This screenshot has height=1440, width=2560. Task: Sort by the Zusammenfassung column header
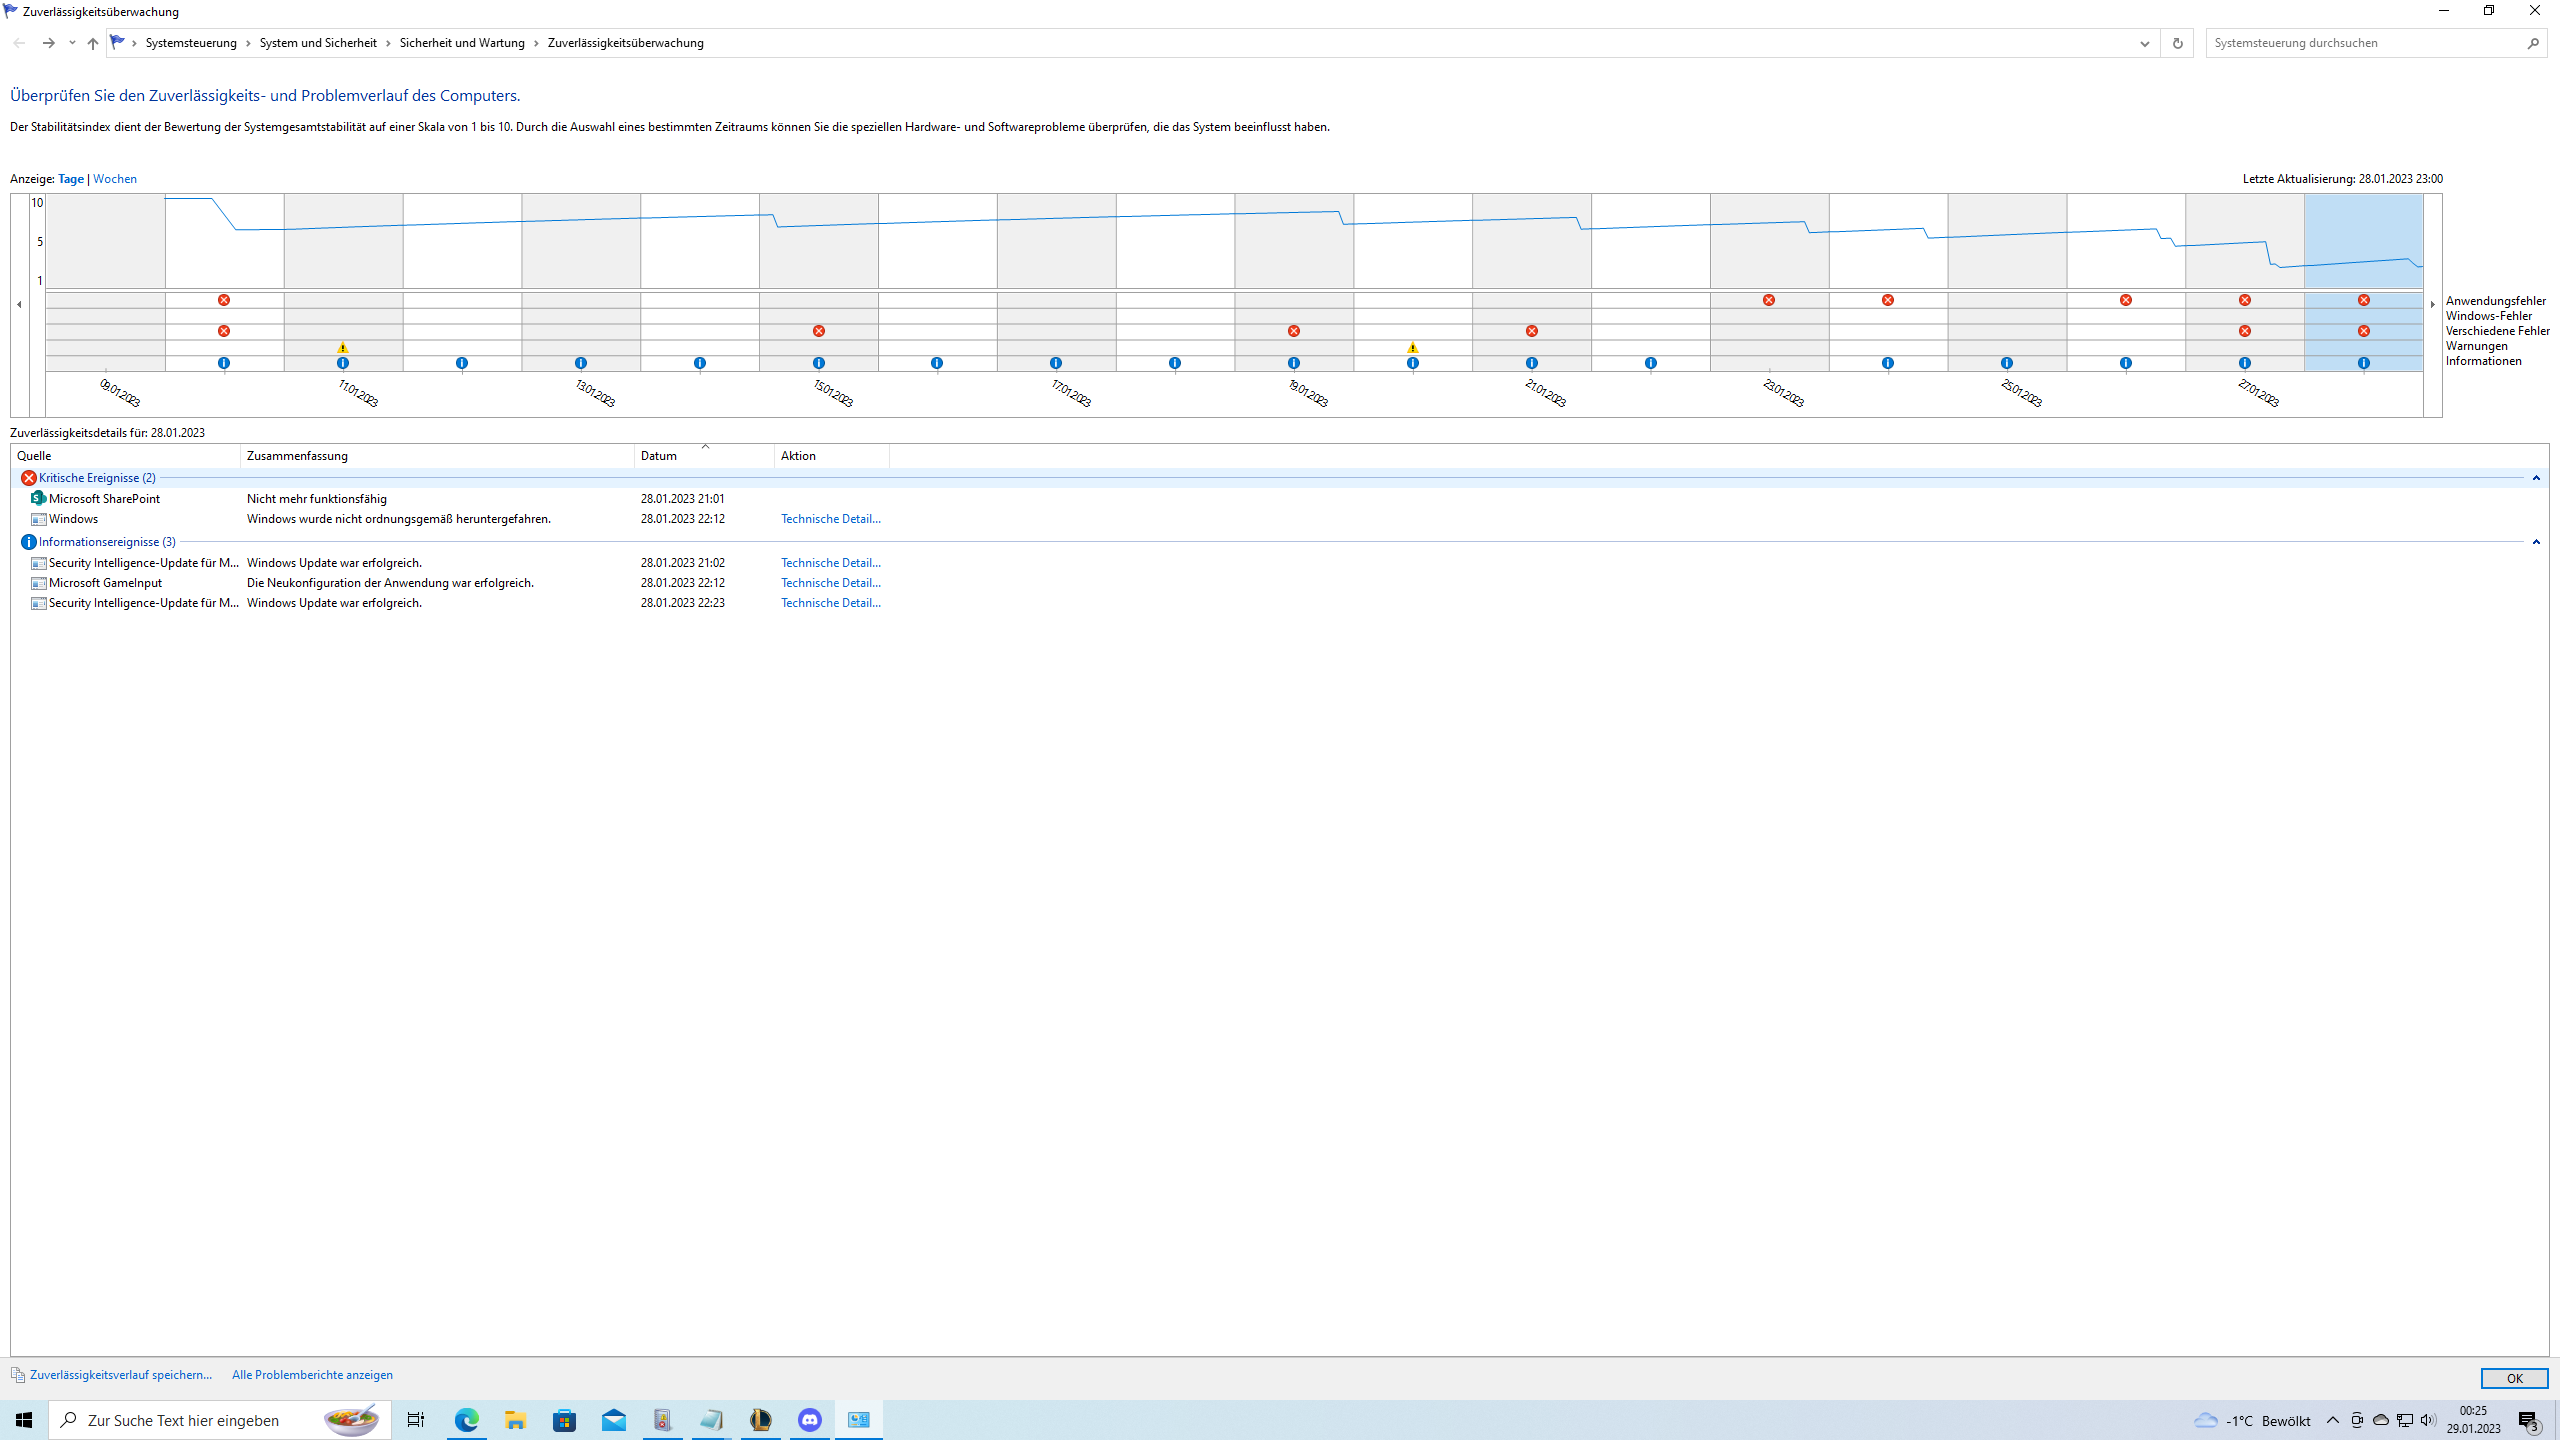(437, 456)
